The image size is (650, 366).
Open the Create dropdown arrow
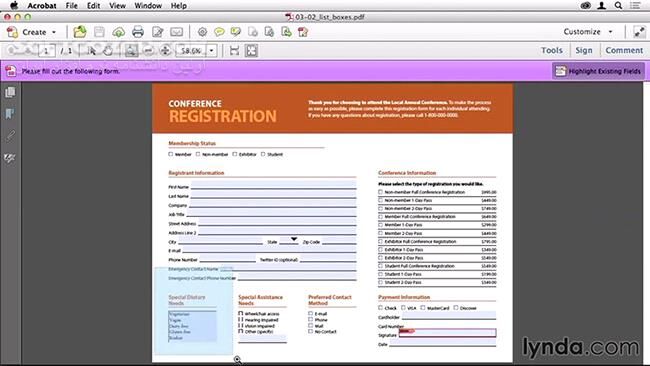[x=54, y=32]
